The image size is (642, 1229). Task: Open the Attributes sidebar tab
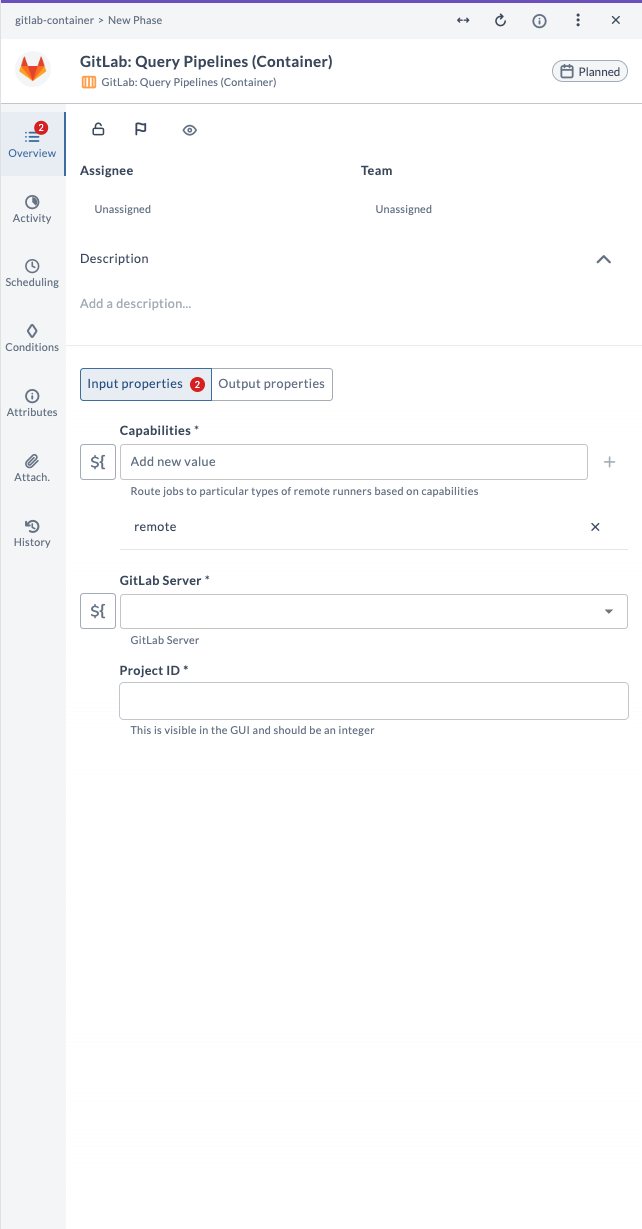[x=32, y=403]
